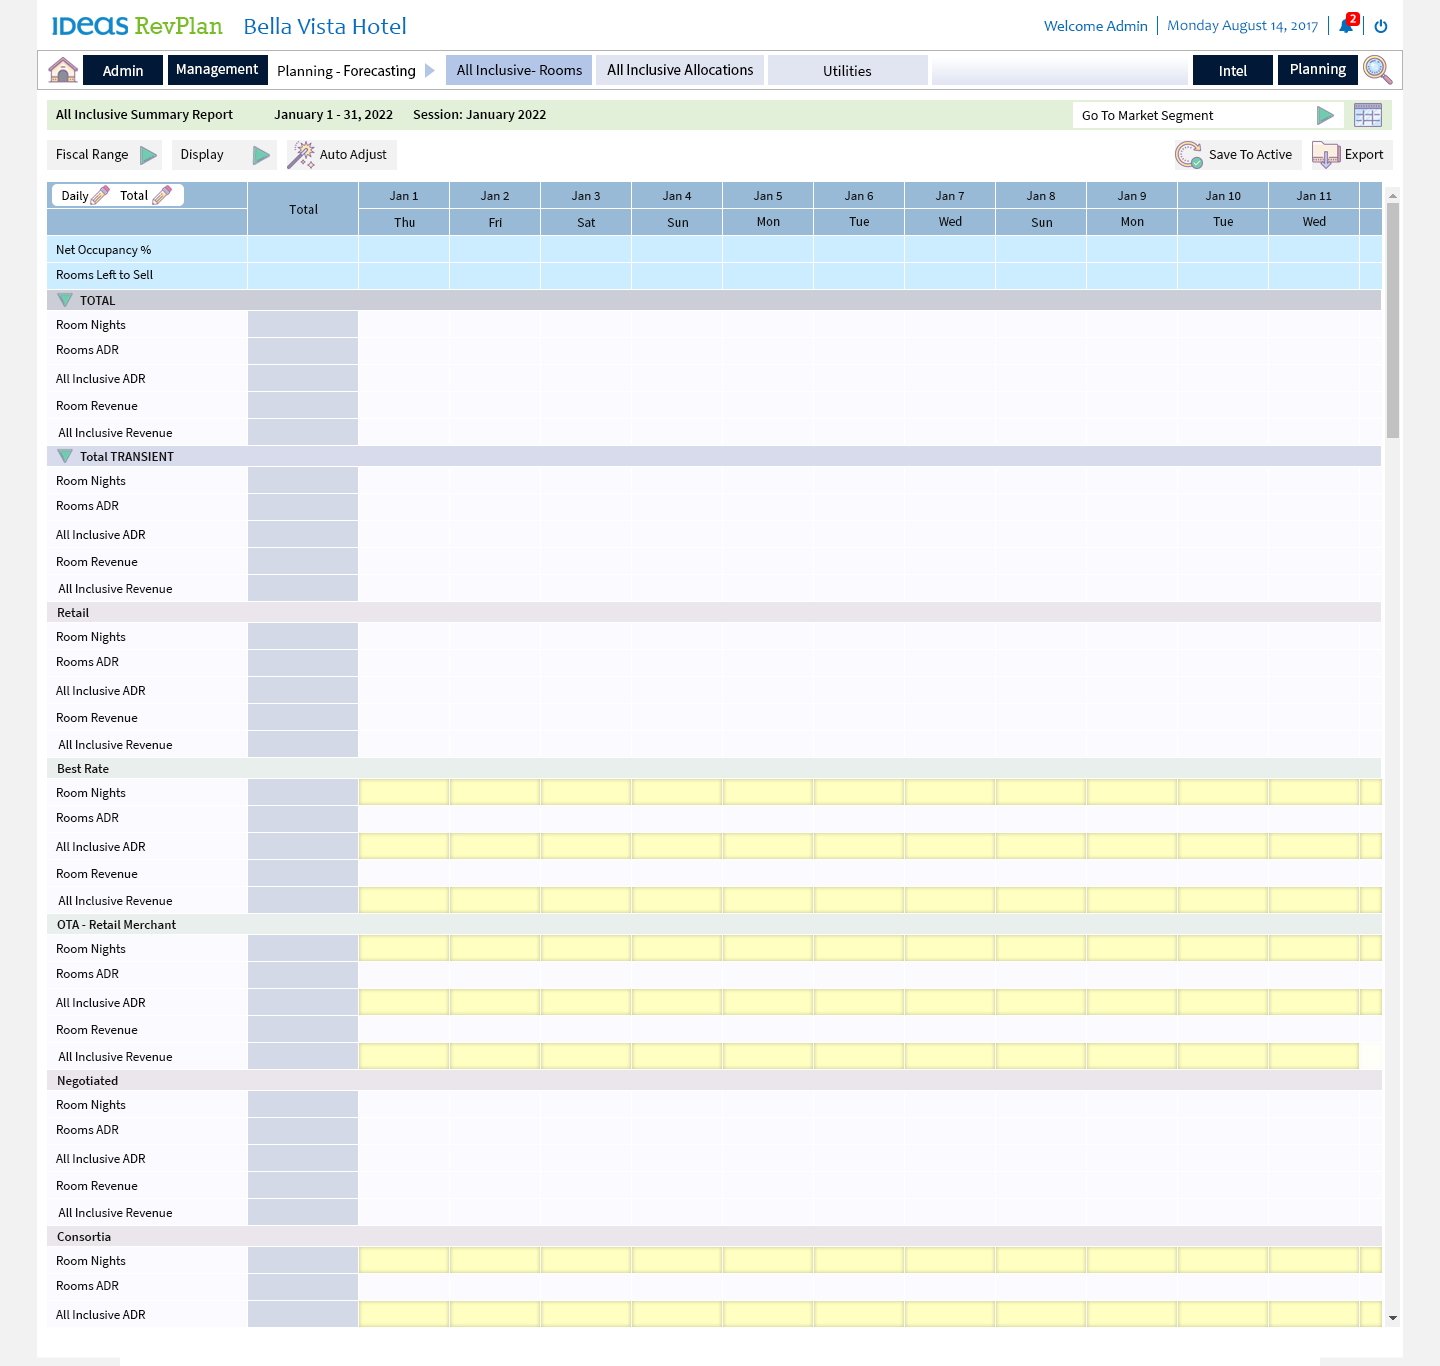Image resolution: width=1440 pixels, height=1366 pixels.
Task: Collapse the TOTAL section triangle
Action: (65, 300)
